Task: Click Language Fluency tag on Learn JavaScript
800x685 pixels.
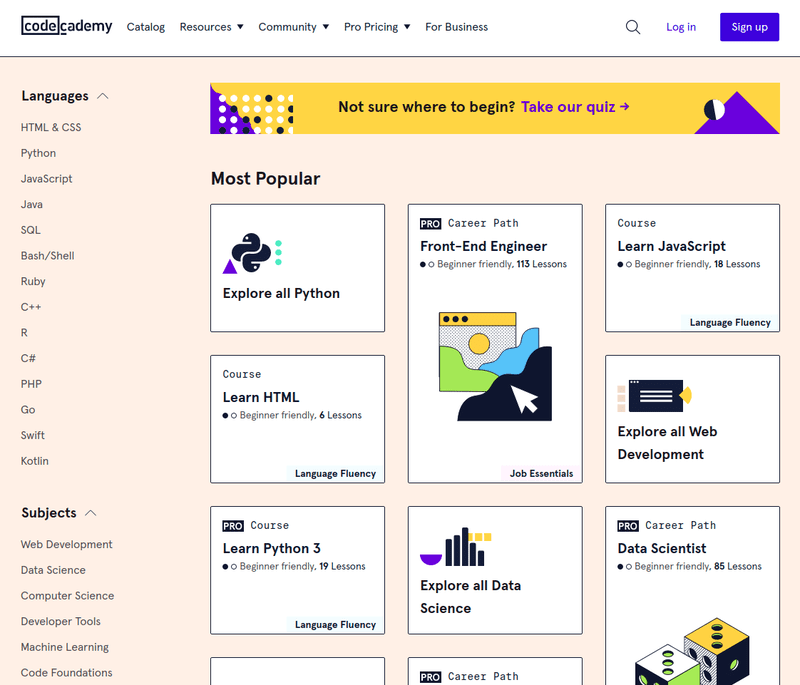Action: coord(730,322)
